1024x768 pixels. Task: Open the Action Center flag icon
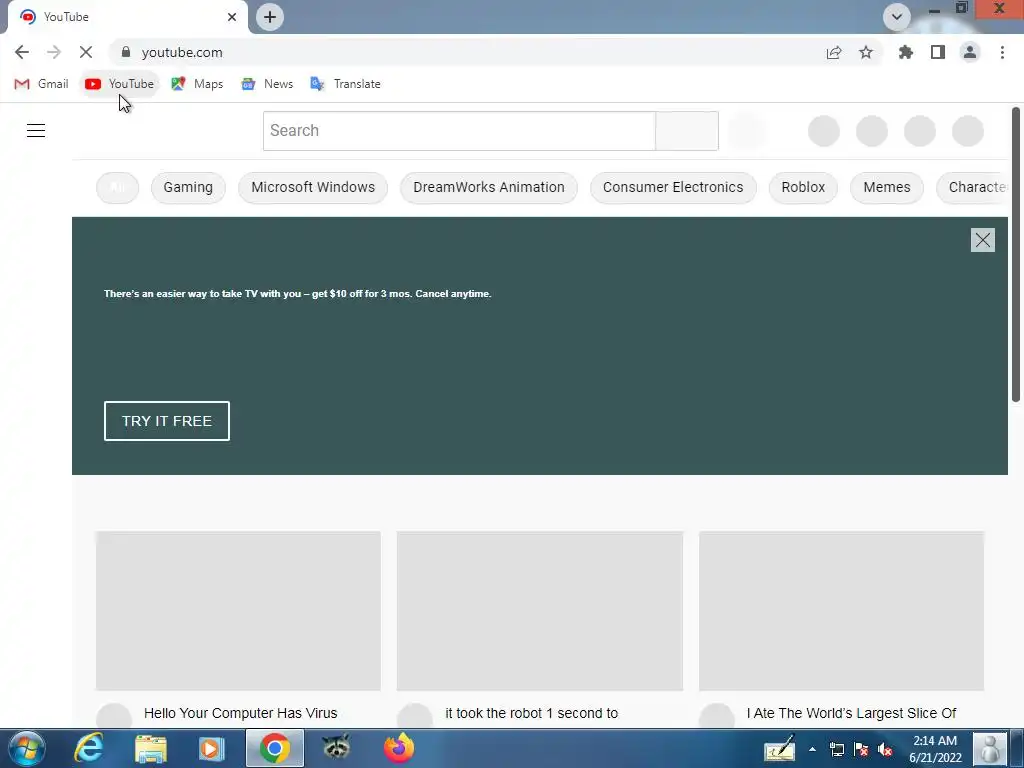tap(861, 749)
